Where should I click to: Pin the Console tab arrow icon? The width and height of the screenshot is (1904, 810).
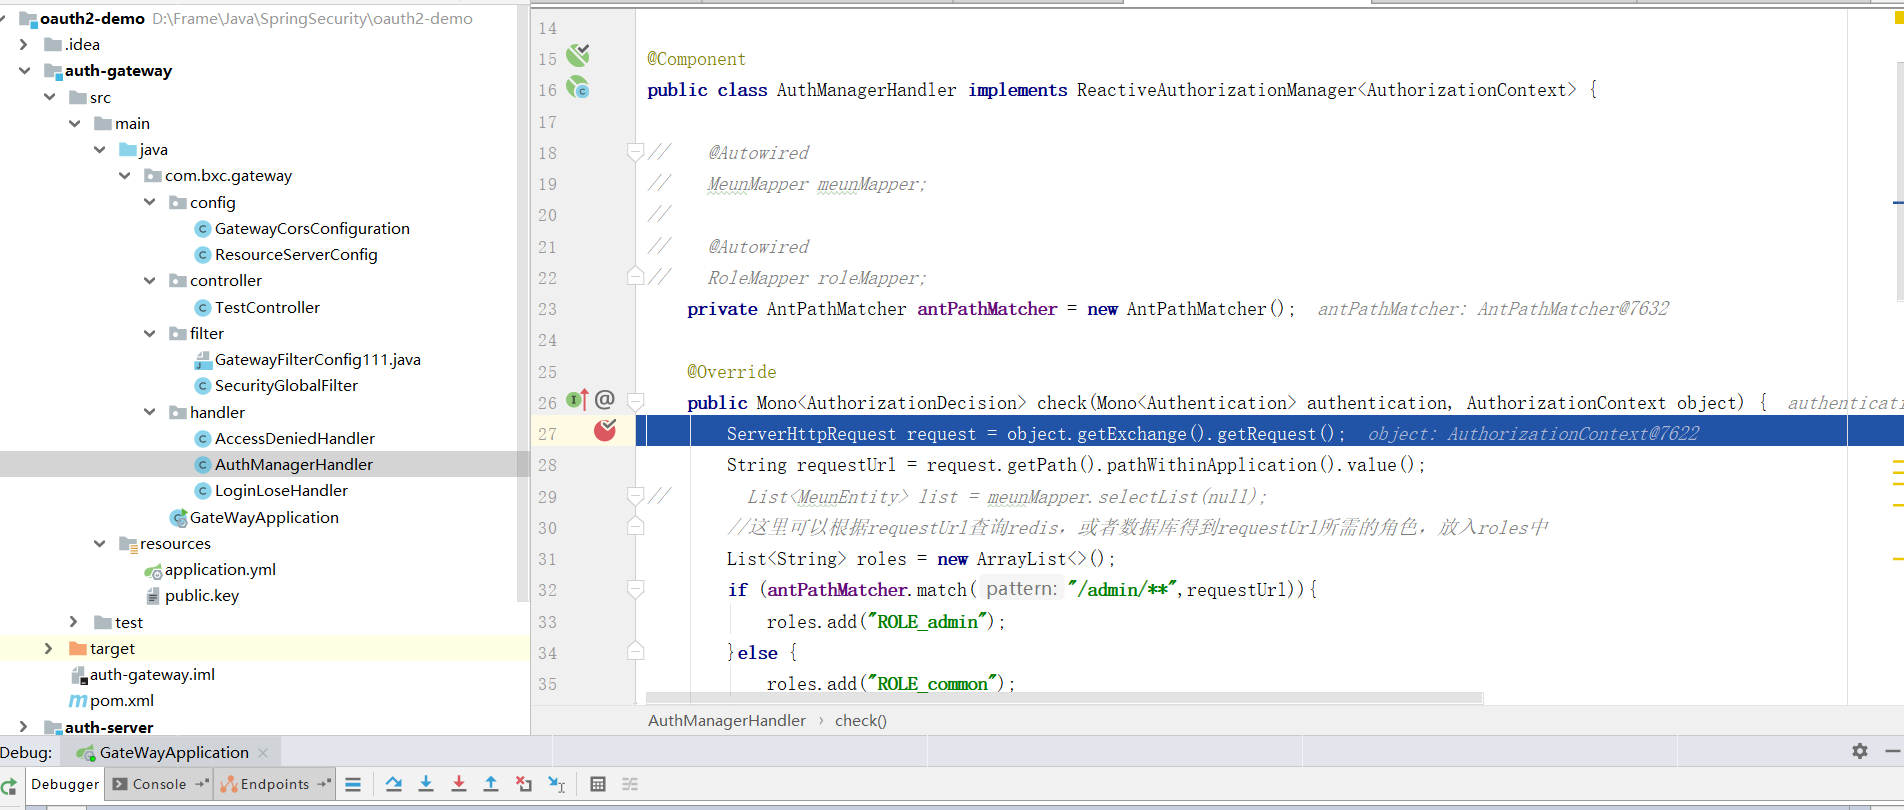pos(201,784)
